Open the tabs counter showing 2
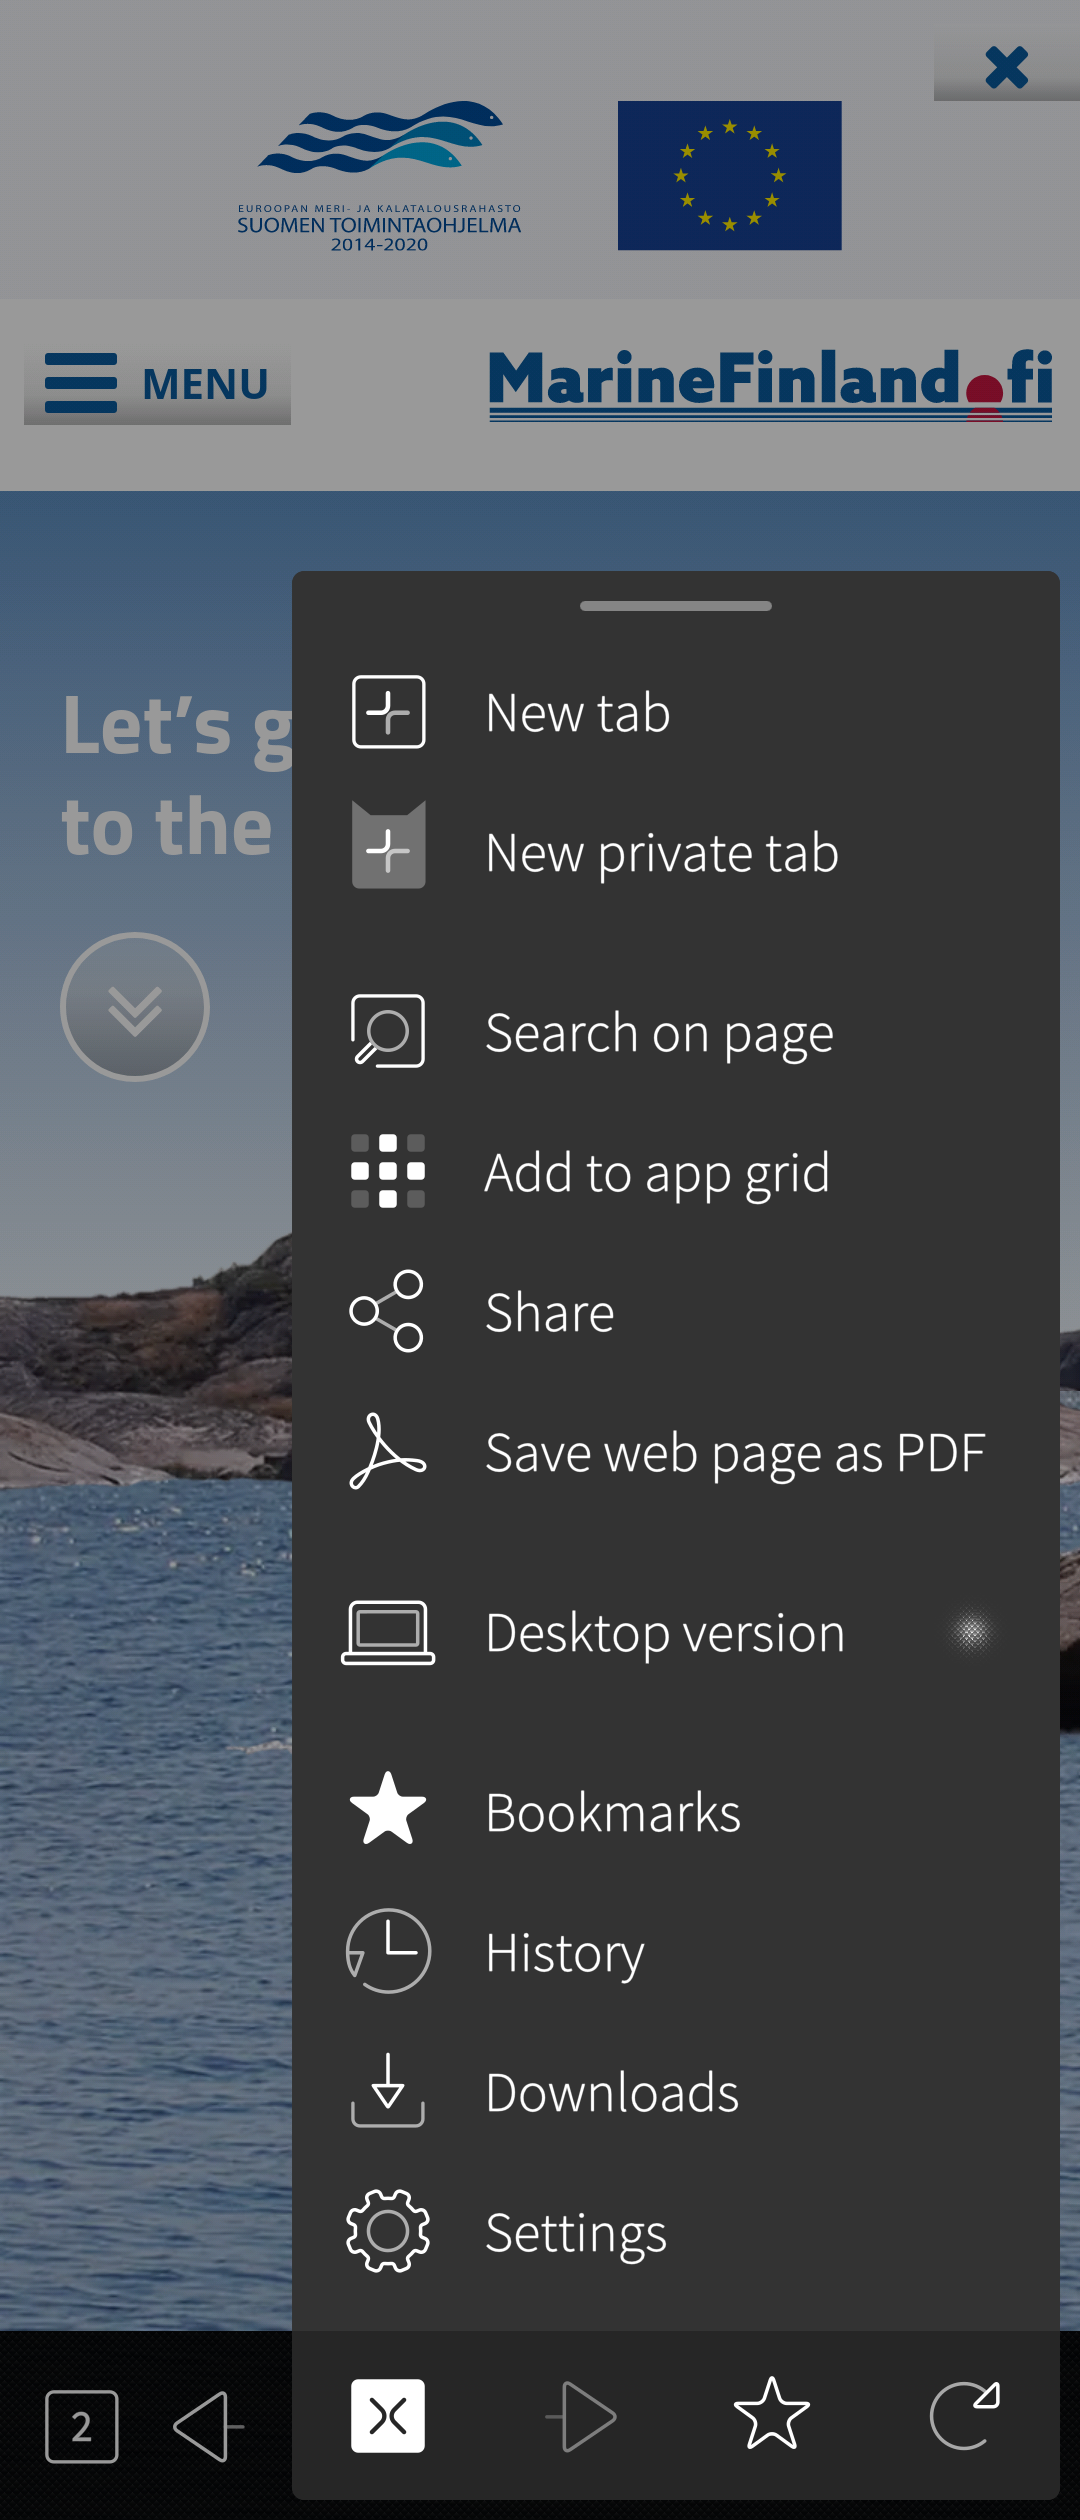The width and height of the screenshot is (1080, 2520). [82, 2426]
